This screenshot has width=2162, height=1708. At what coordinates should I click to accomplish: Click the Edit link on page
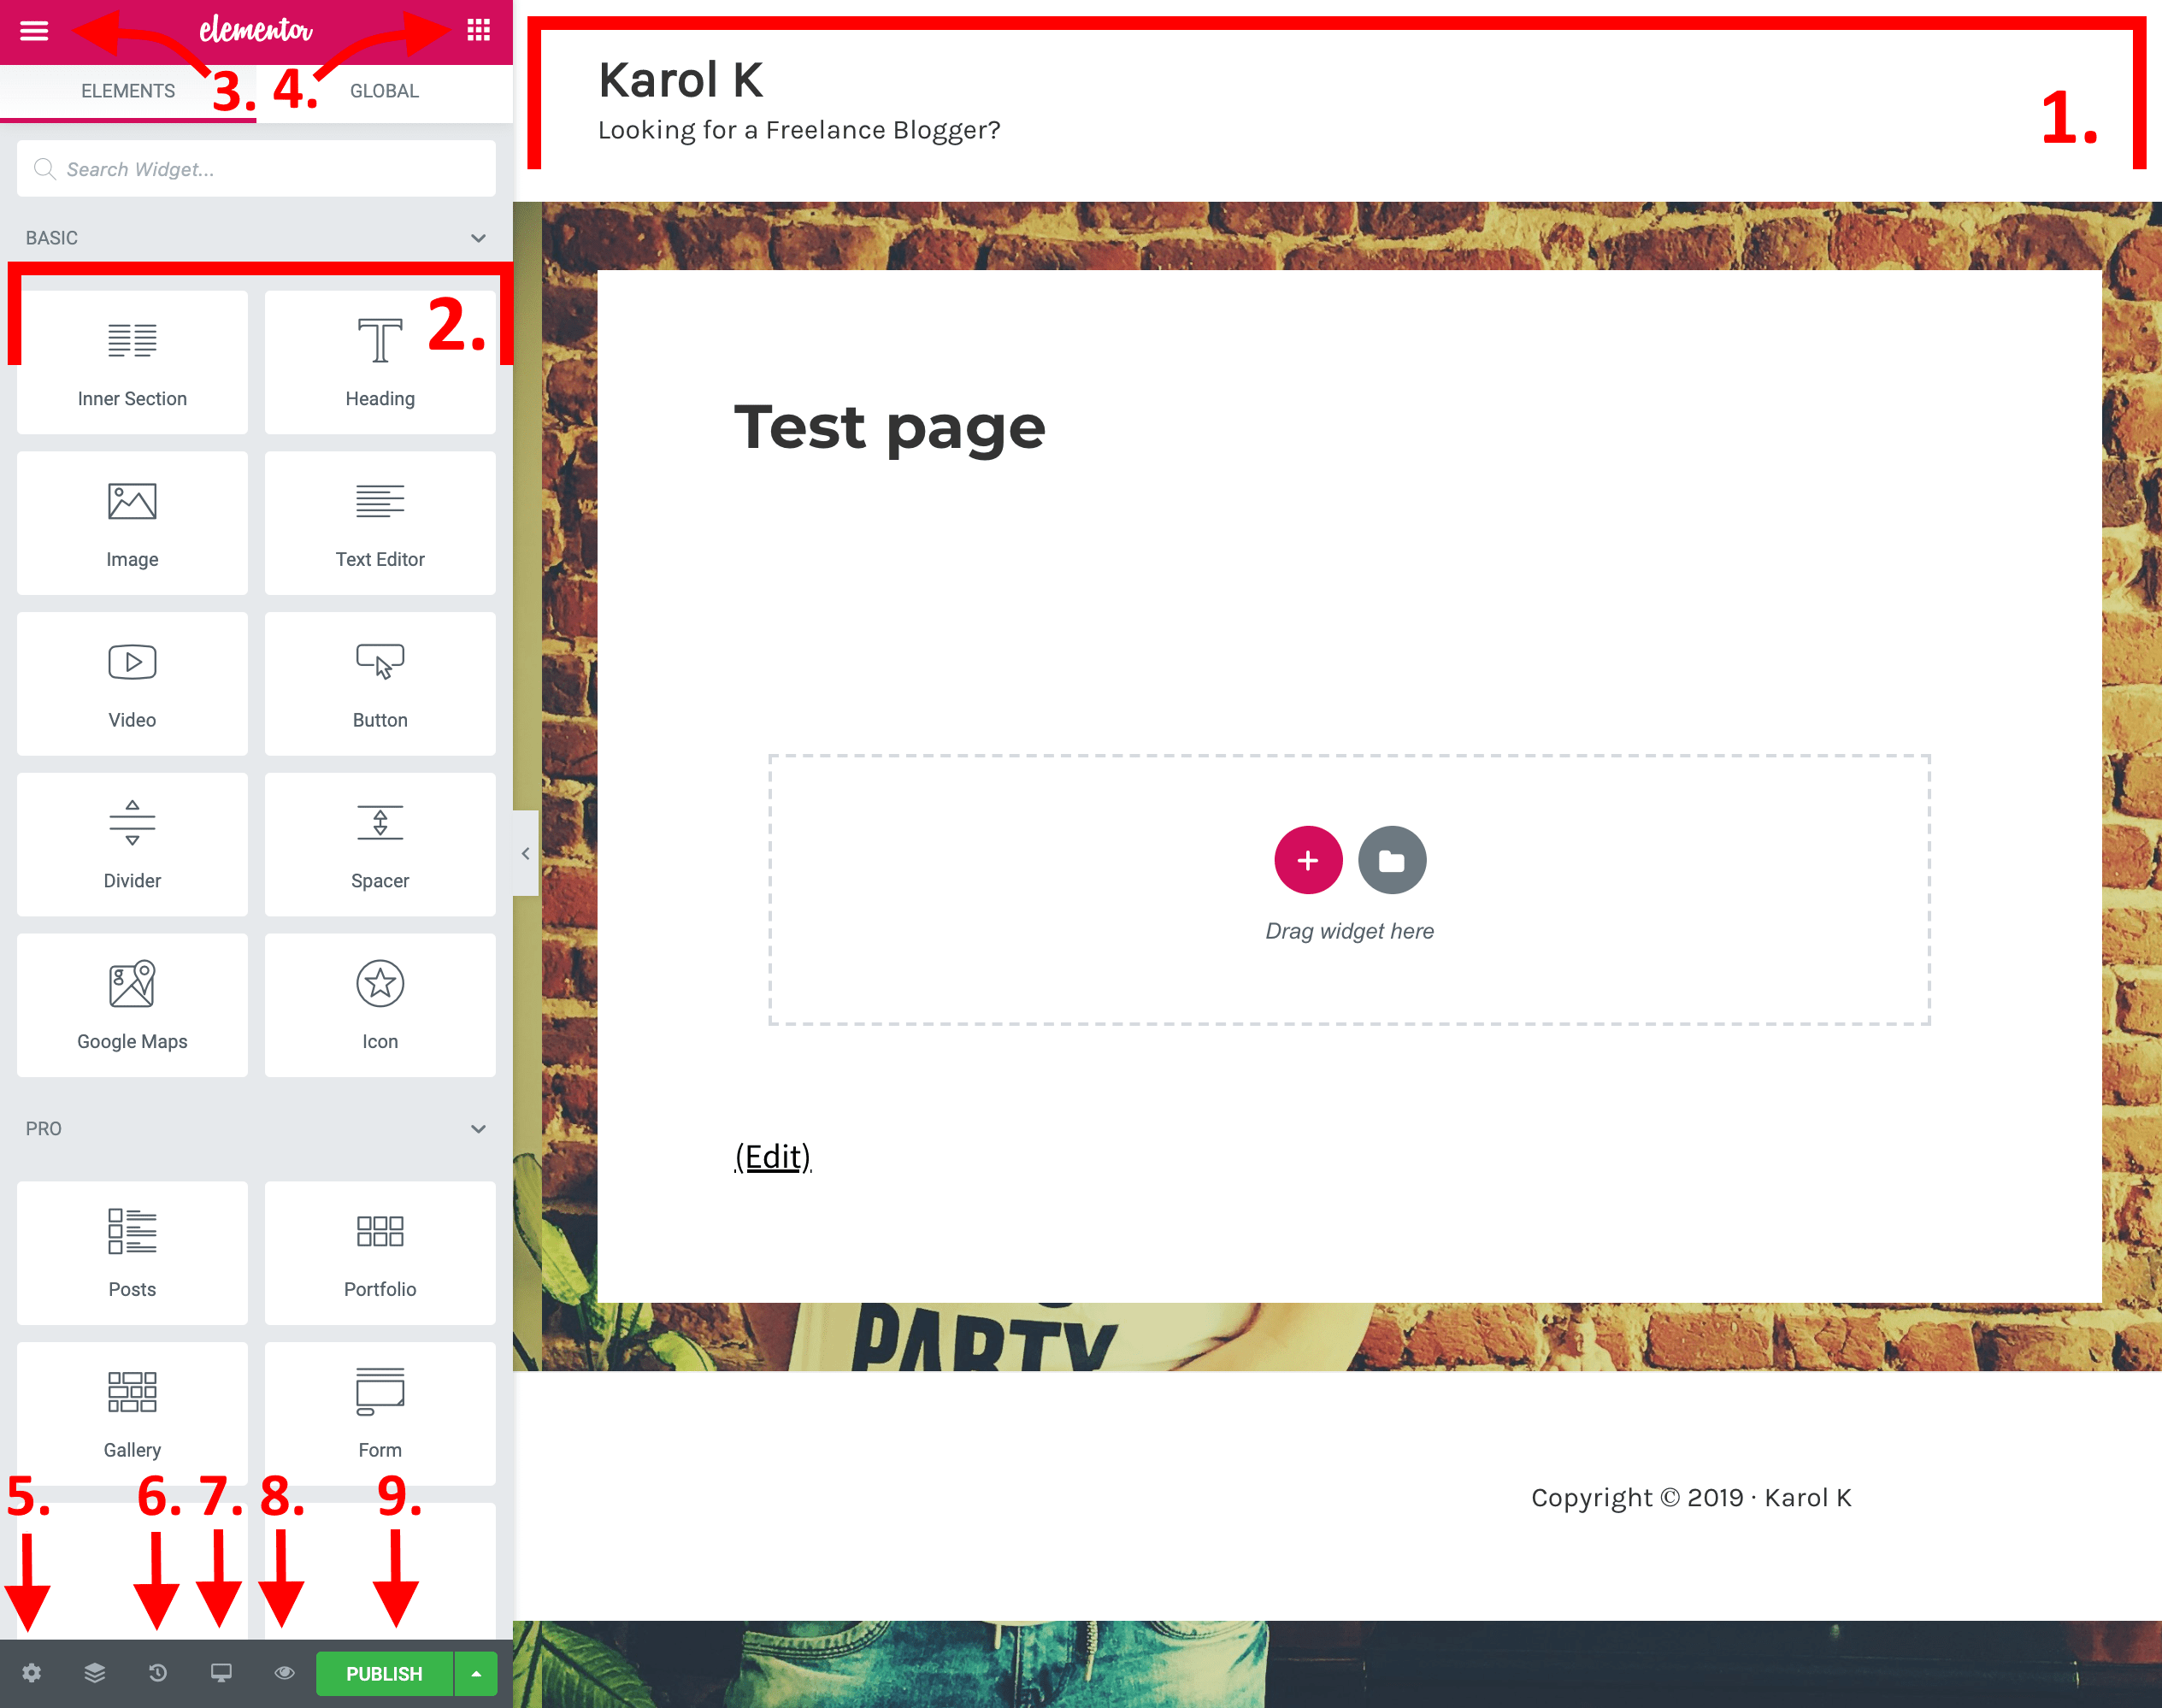772,1155
